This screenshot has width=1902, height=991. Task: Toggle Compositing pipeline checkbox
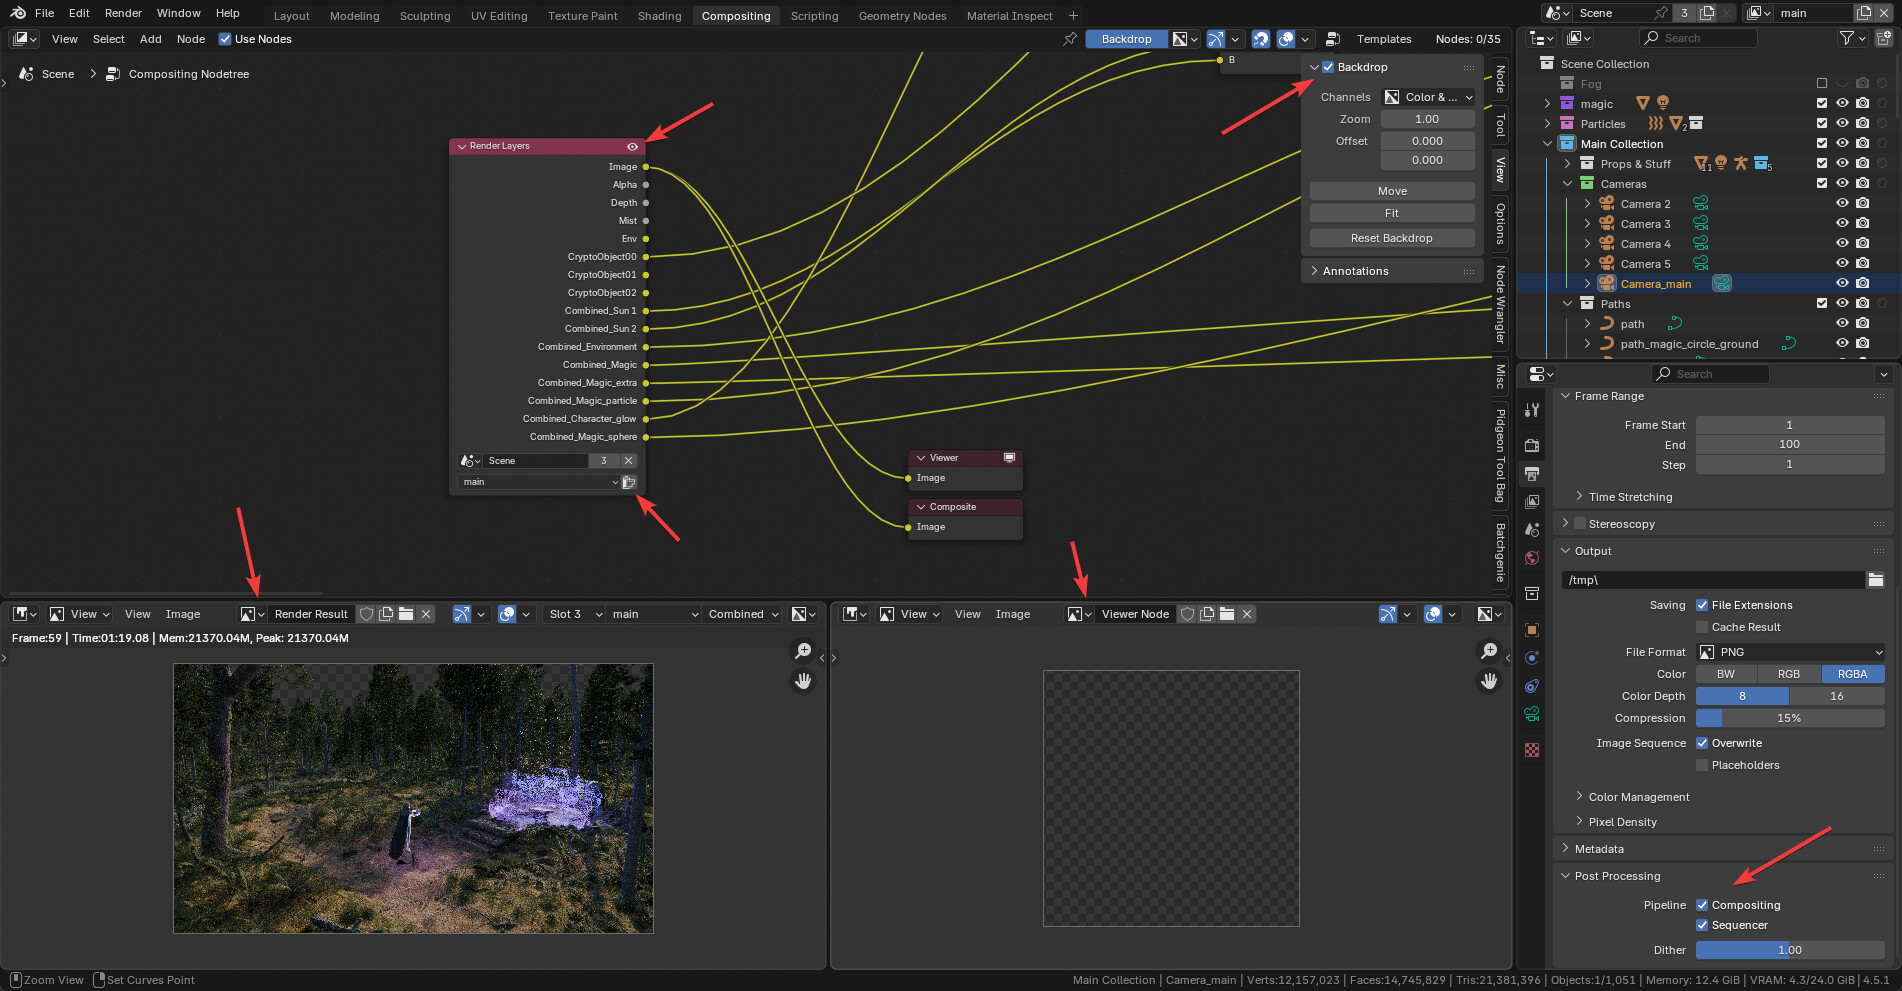pos(1702,905)
